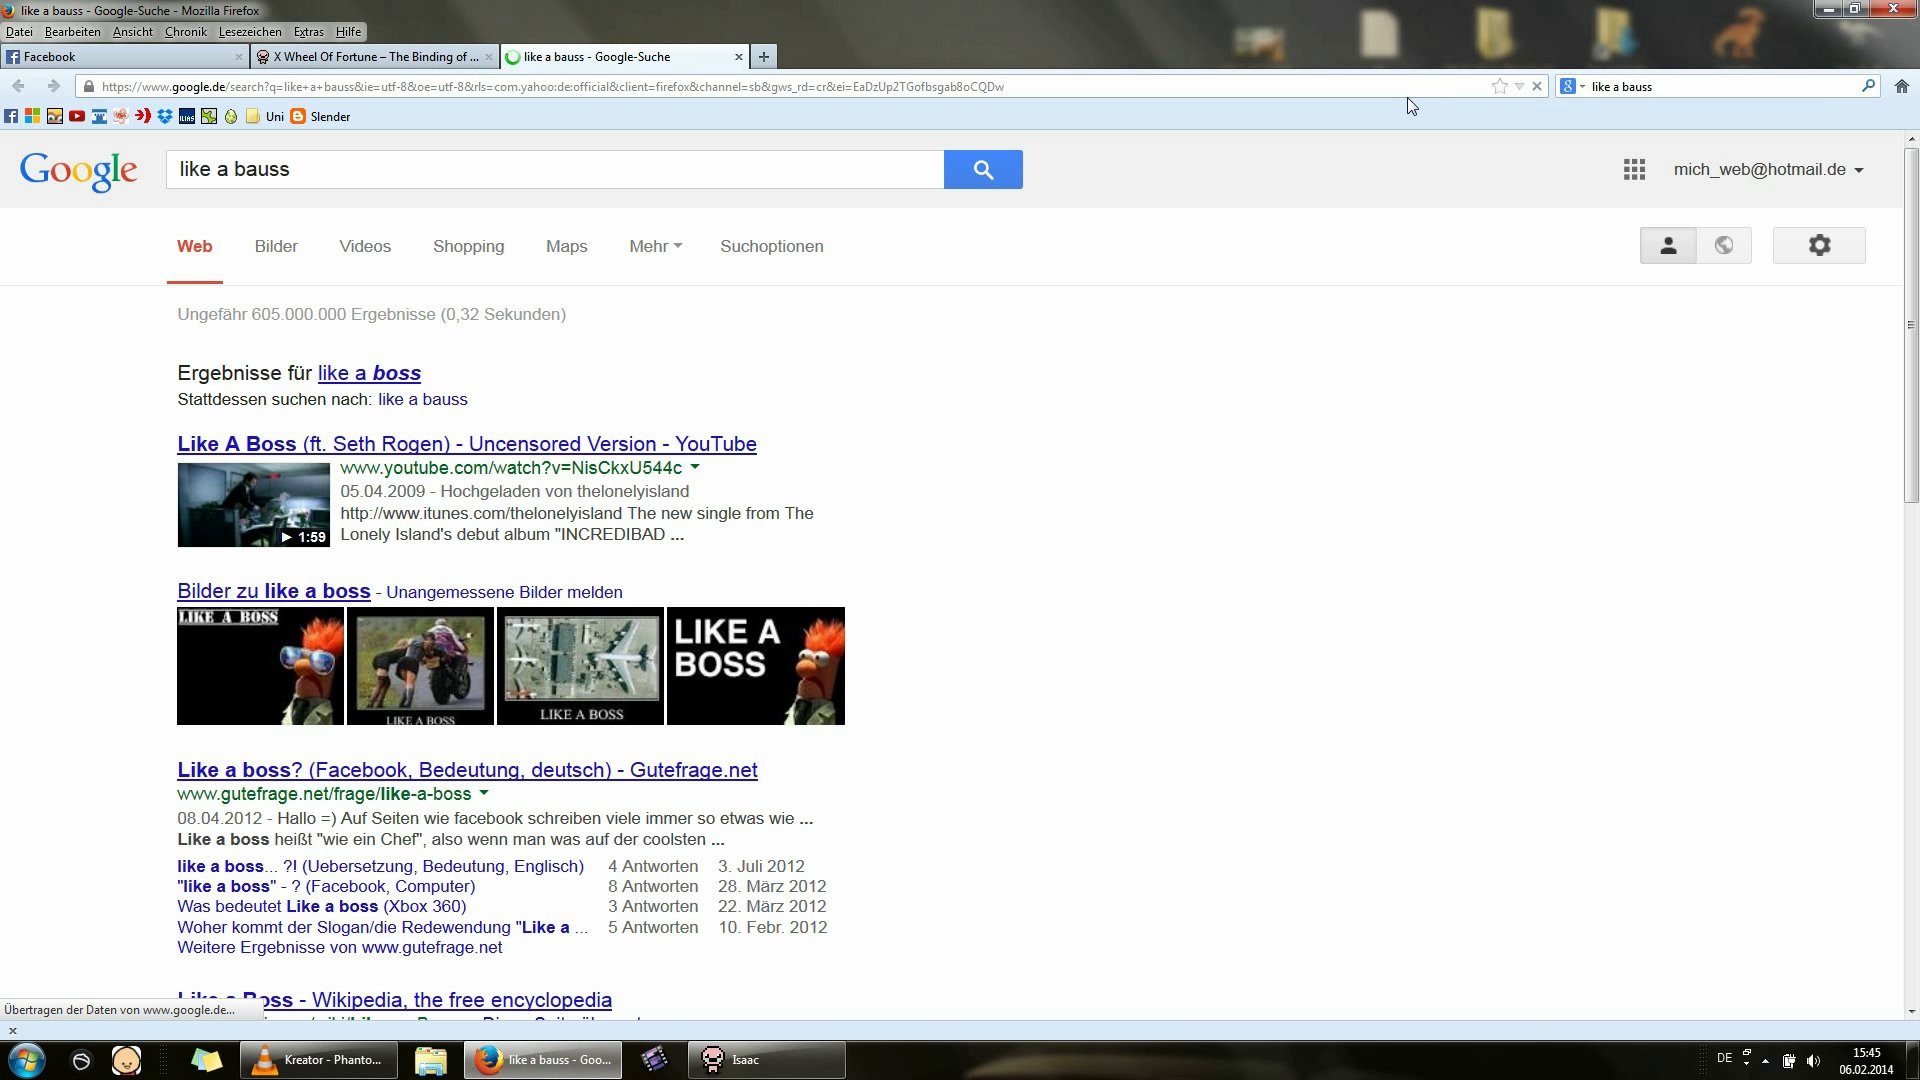
Task: Open the Google apps grid
Action: coord(1634,170)
